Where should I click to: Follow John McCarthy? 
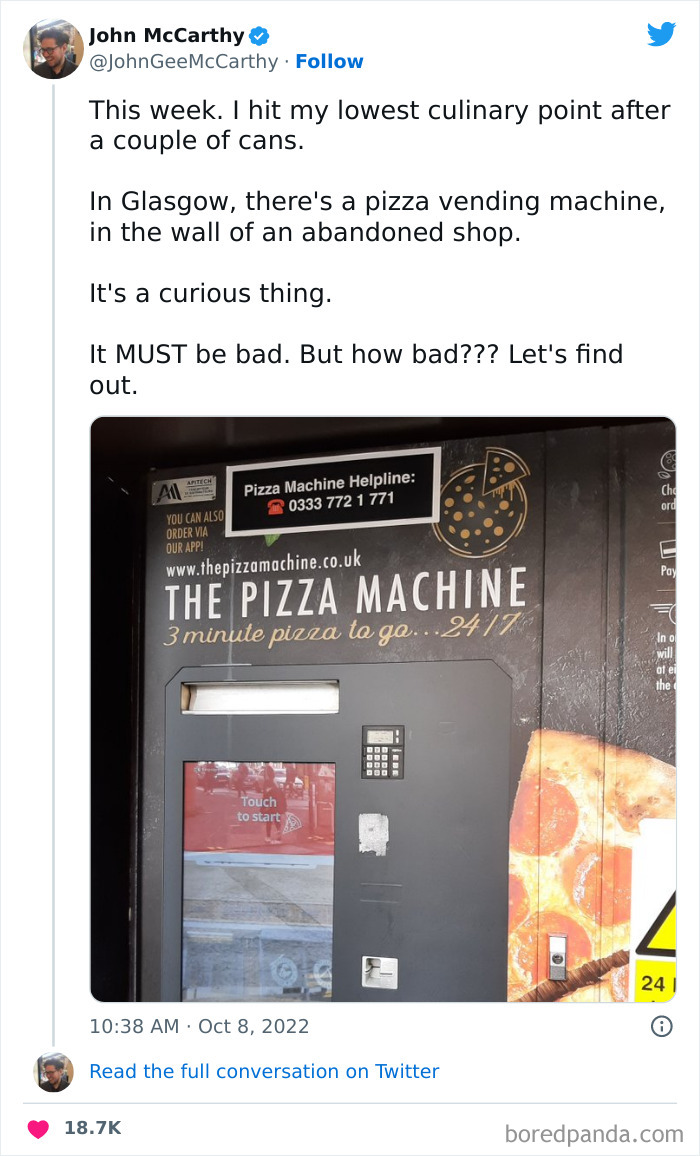tap(329, 61)
